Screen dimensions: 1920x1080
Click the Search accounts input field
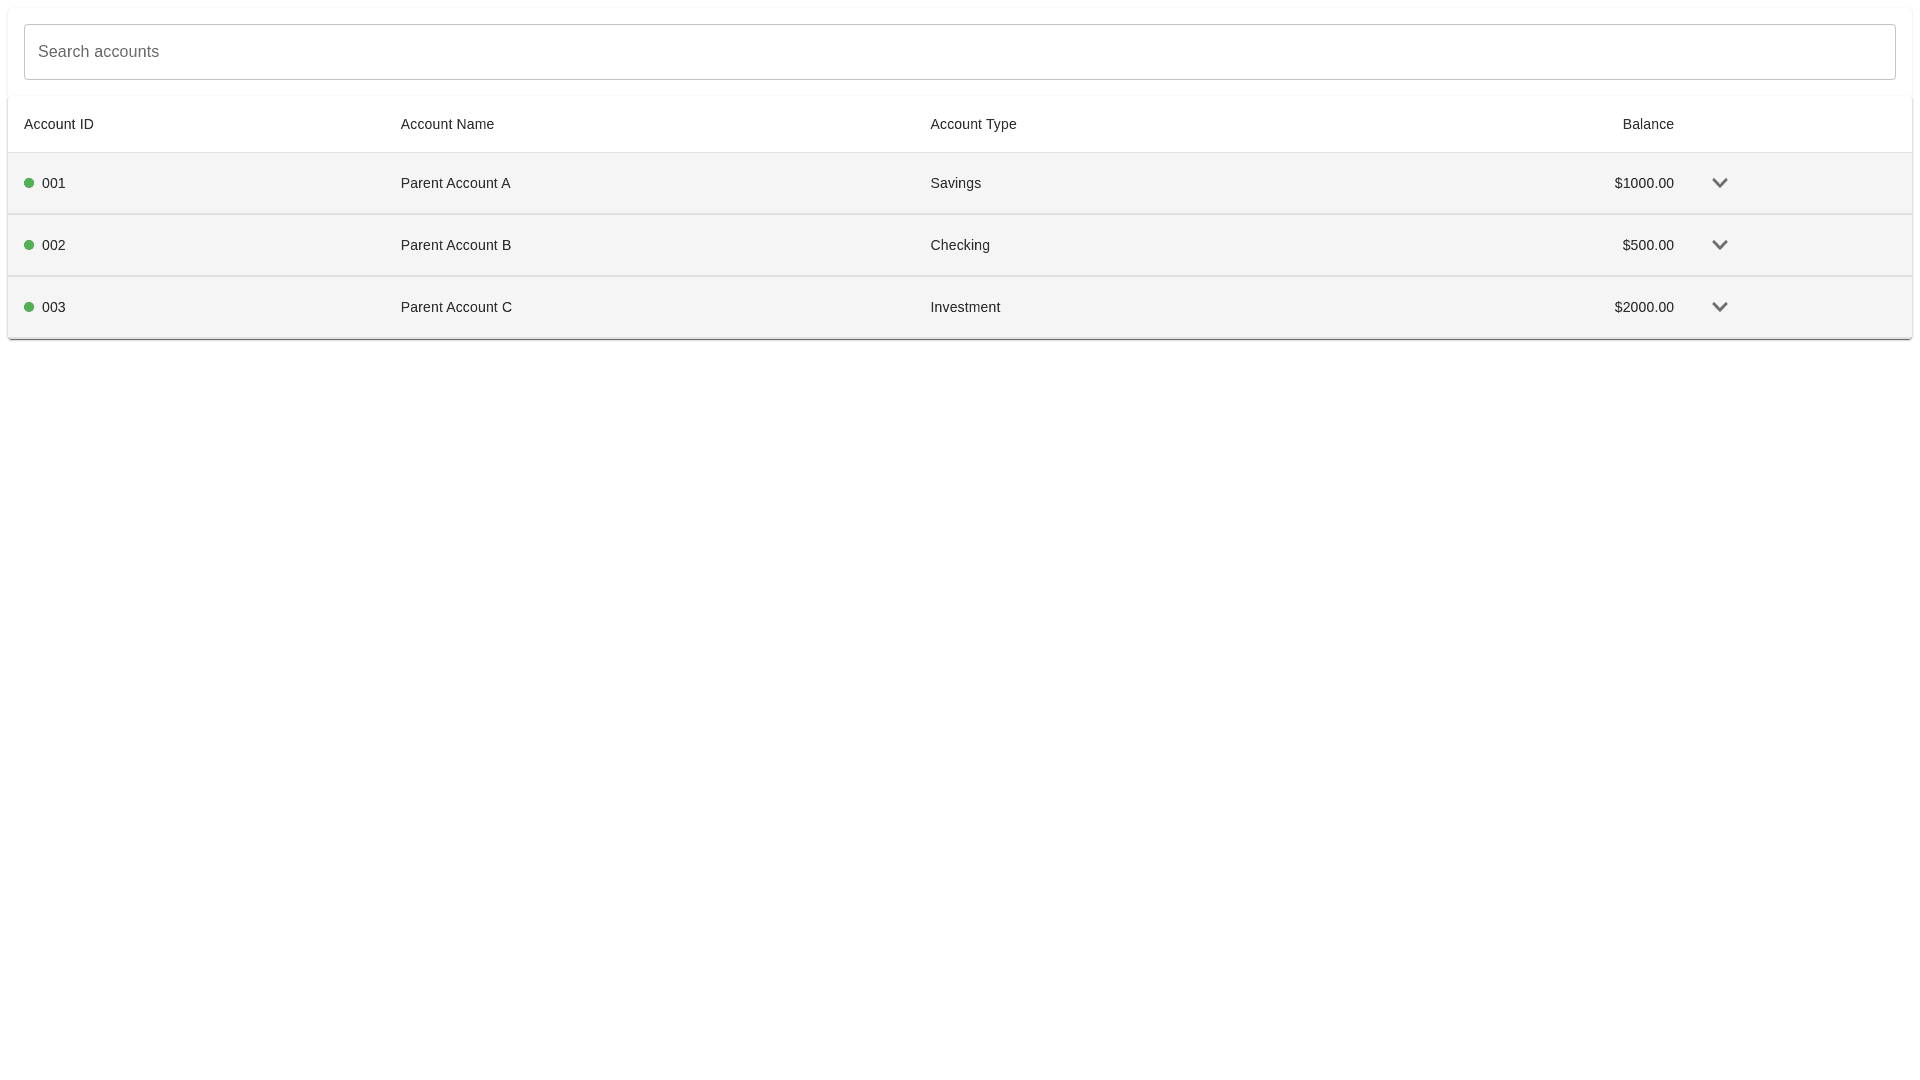pos(958,52)
